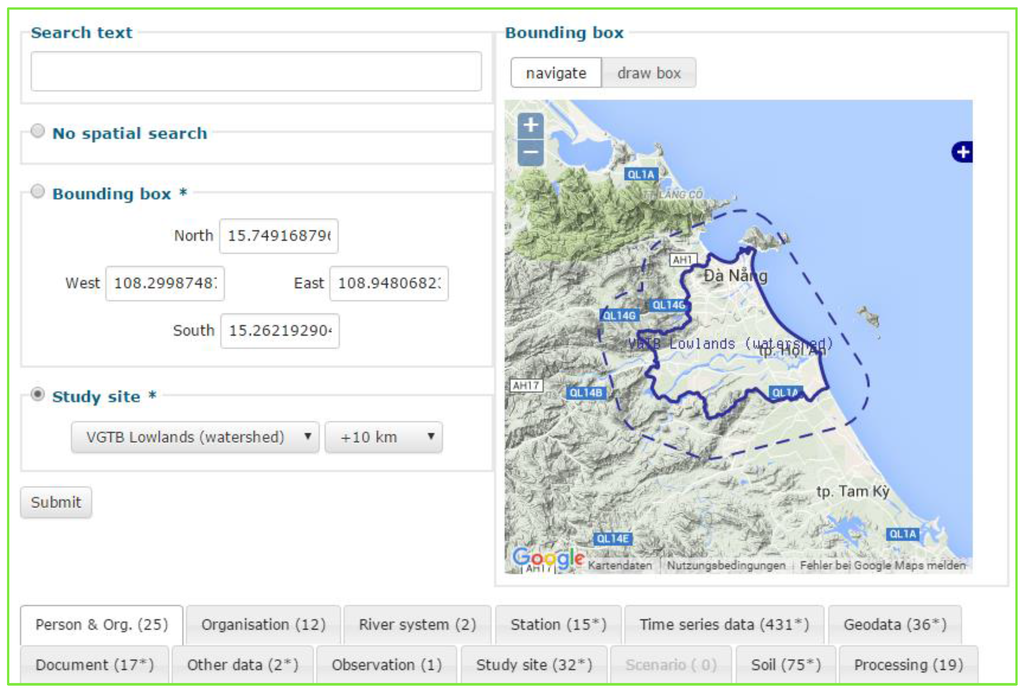Click the Search text input field
Image resolution: width=1024 pixels, height=693 pixels.
click(x=256, y=72)
